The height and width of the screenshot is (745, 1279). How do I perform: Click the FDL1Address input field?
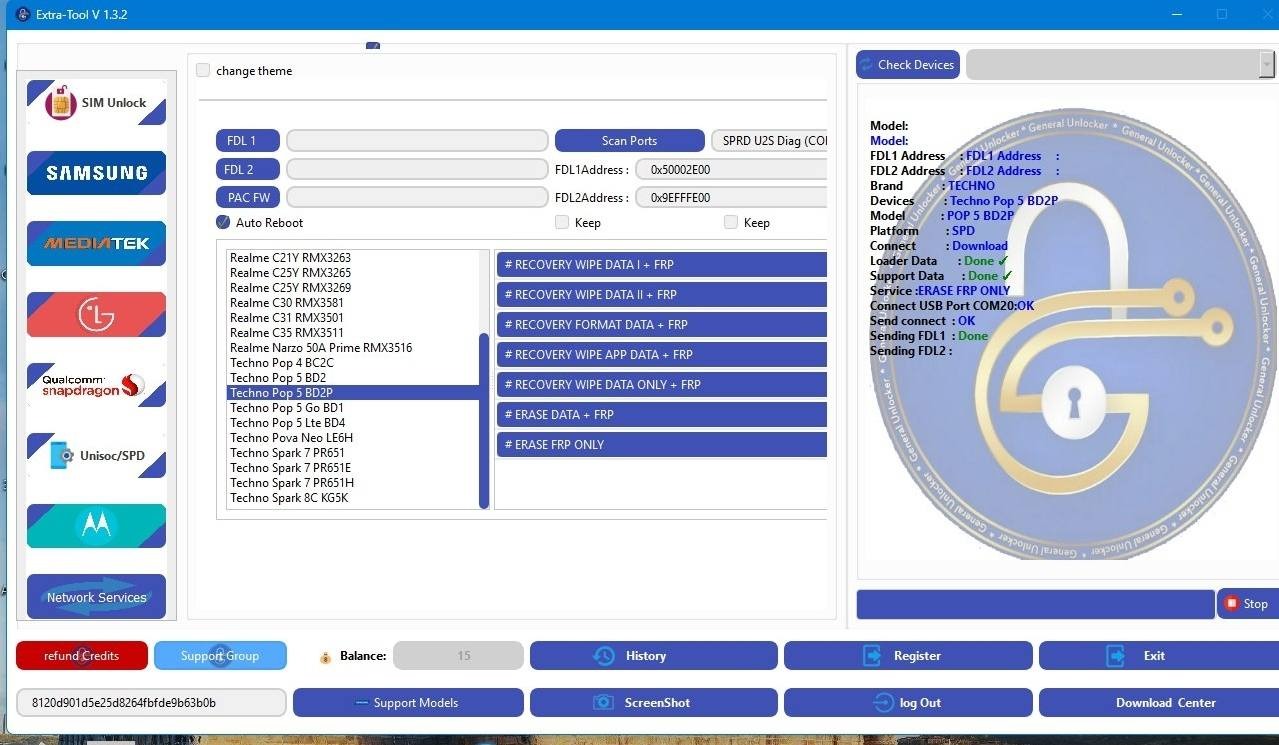click(x=730, y=170)
